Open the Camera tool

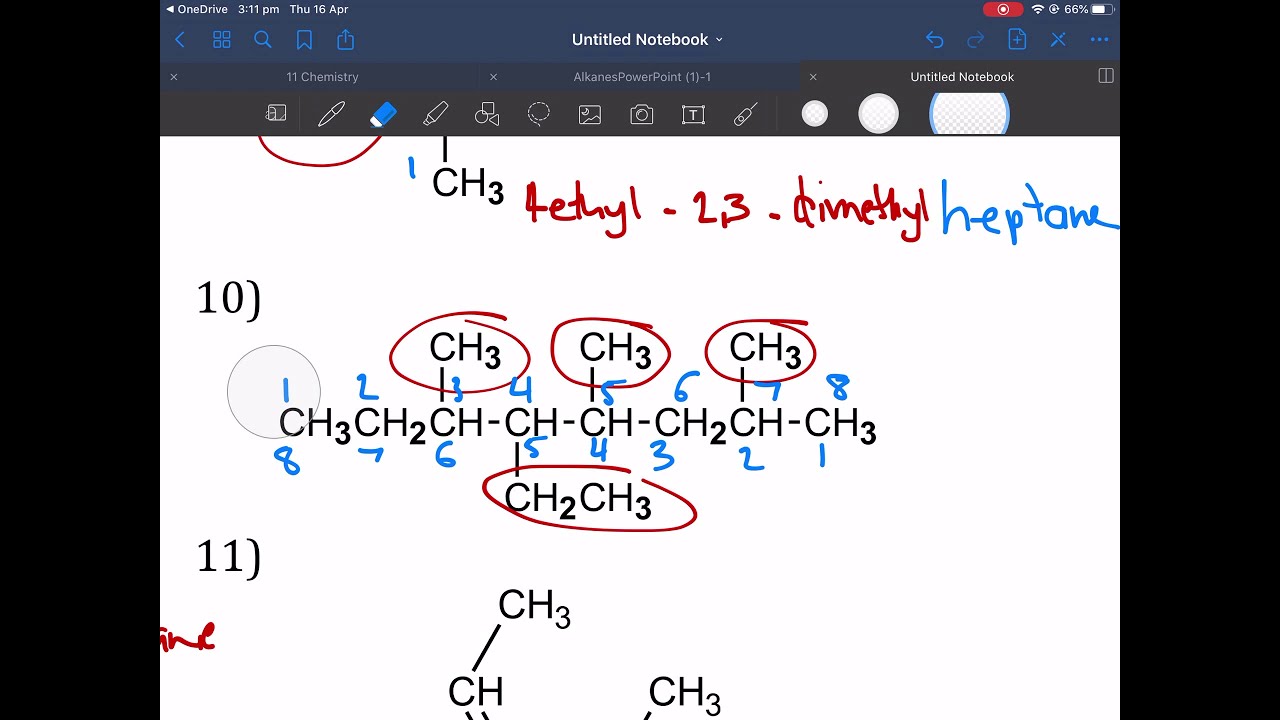pos(642,115)
